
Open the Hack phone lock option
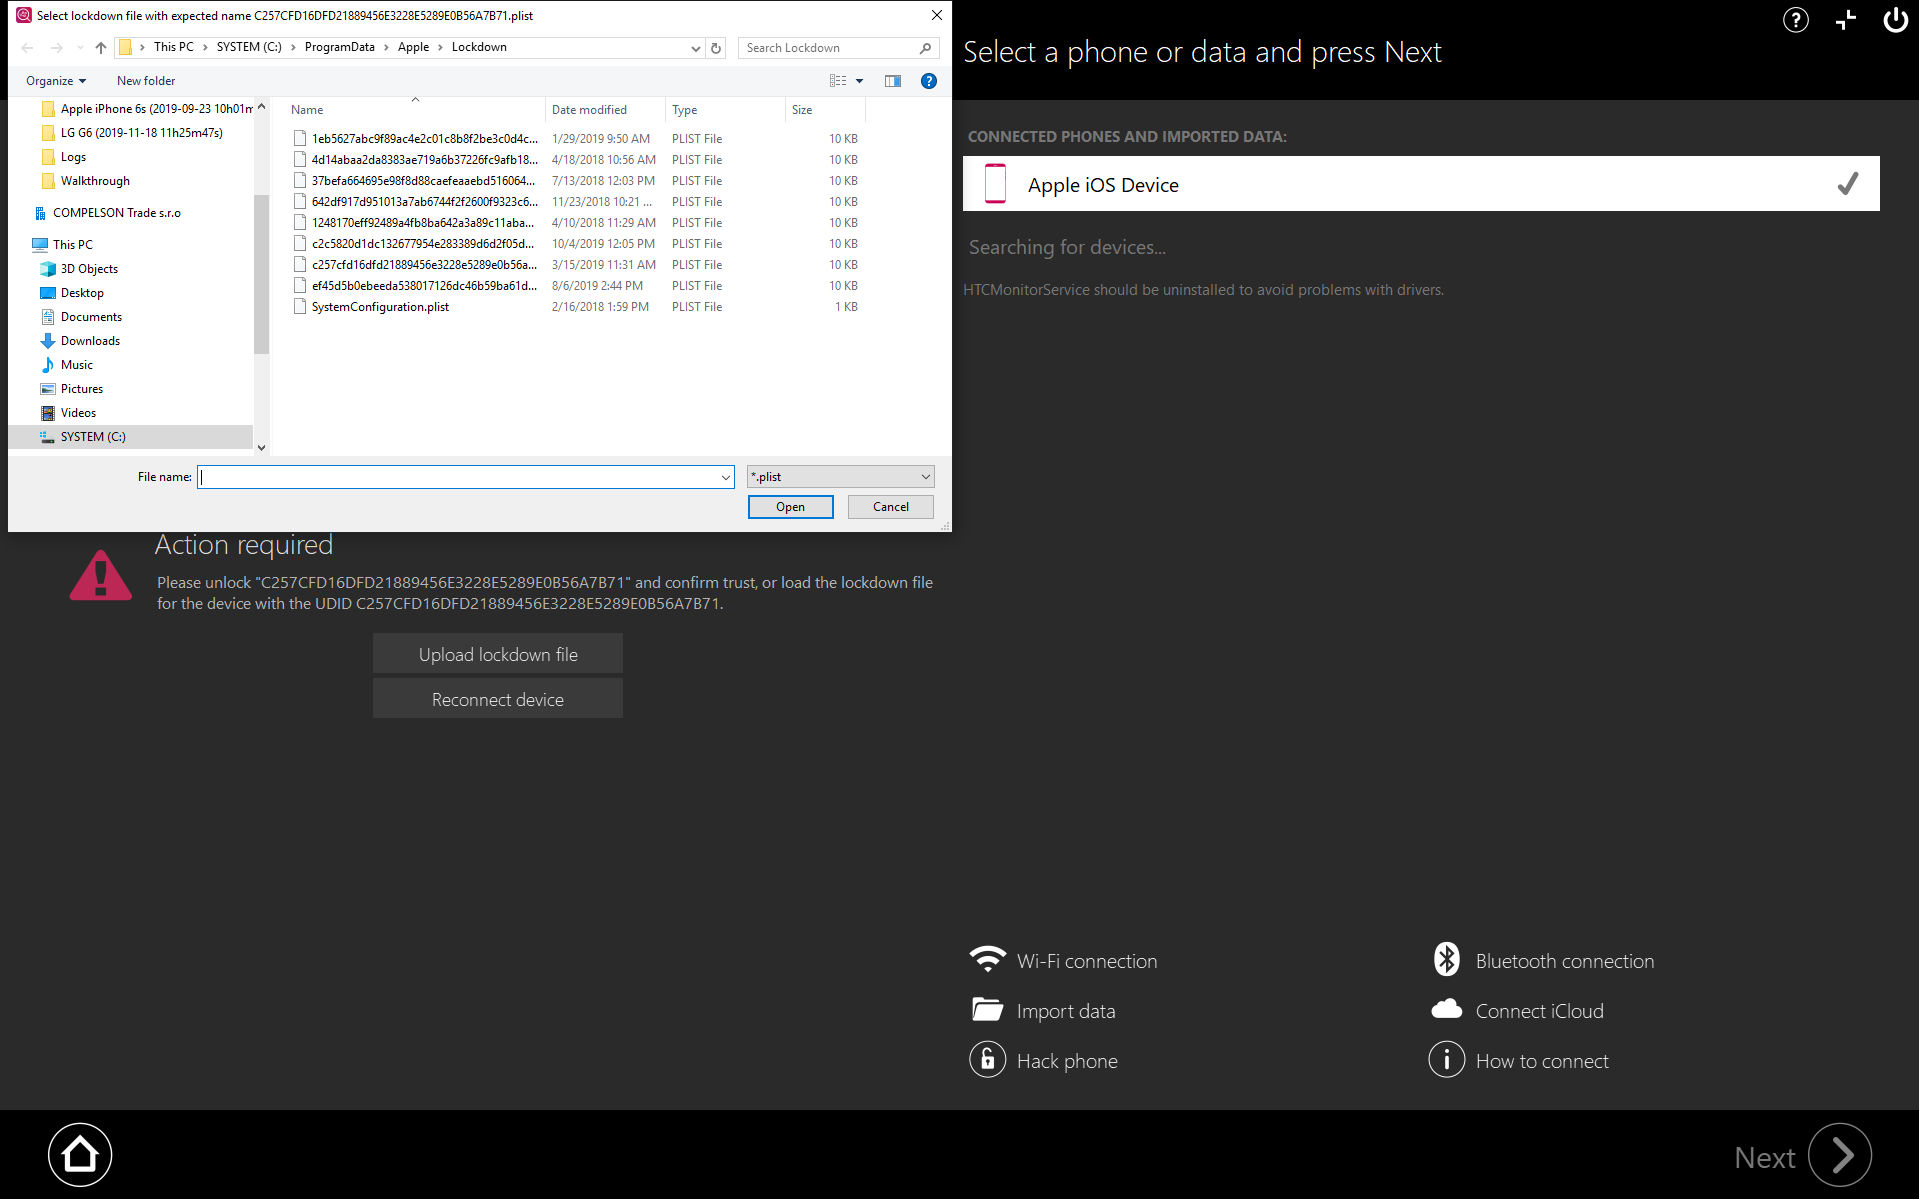(1043, 1060)
